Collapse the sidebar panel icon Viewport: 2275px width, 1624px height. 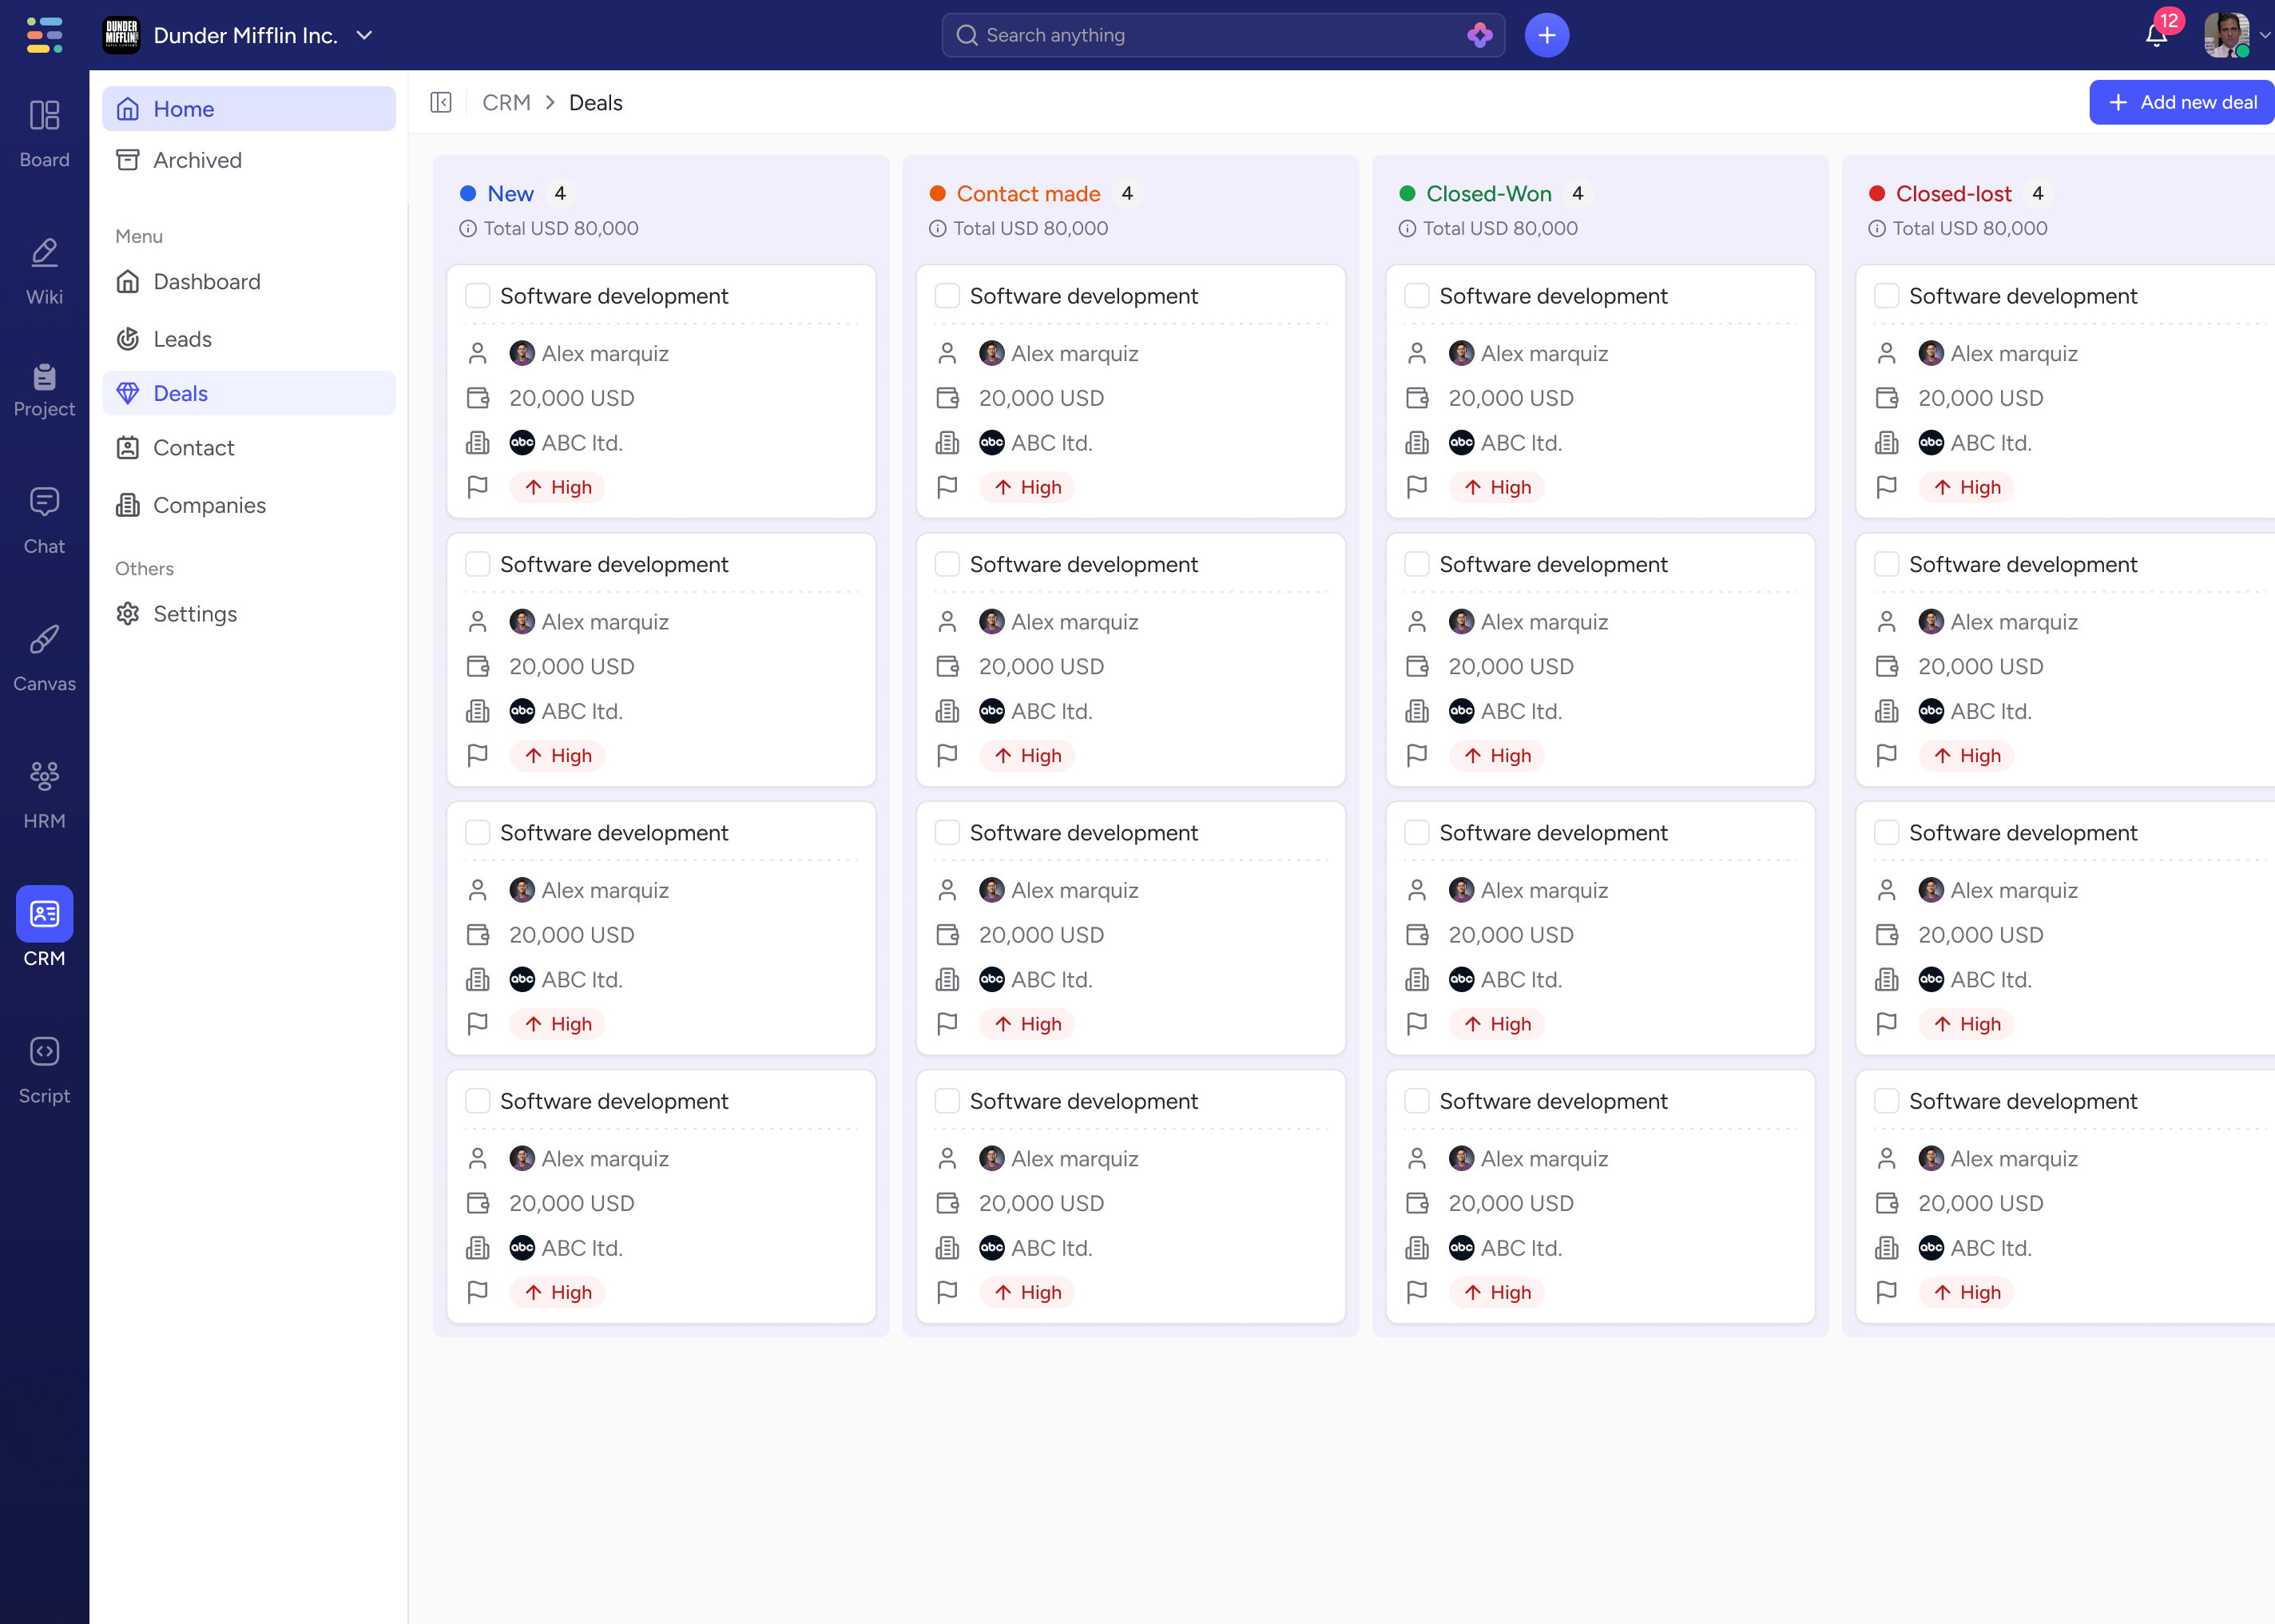(x=441, y=102)
